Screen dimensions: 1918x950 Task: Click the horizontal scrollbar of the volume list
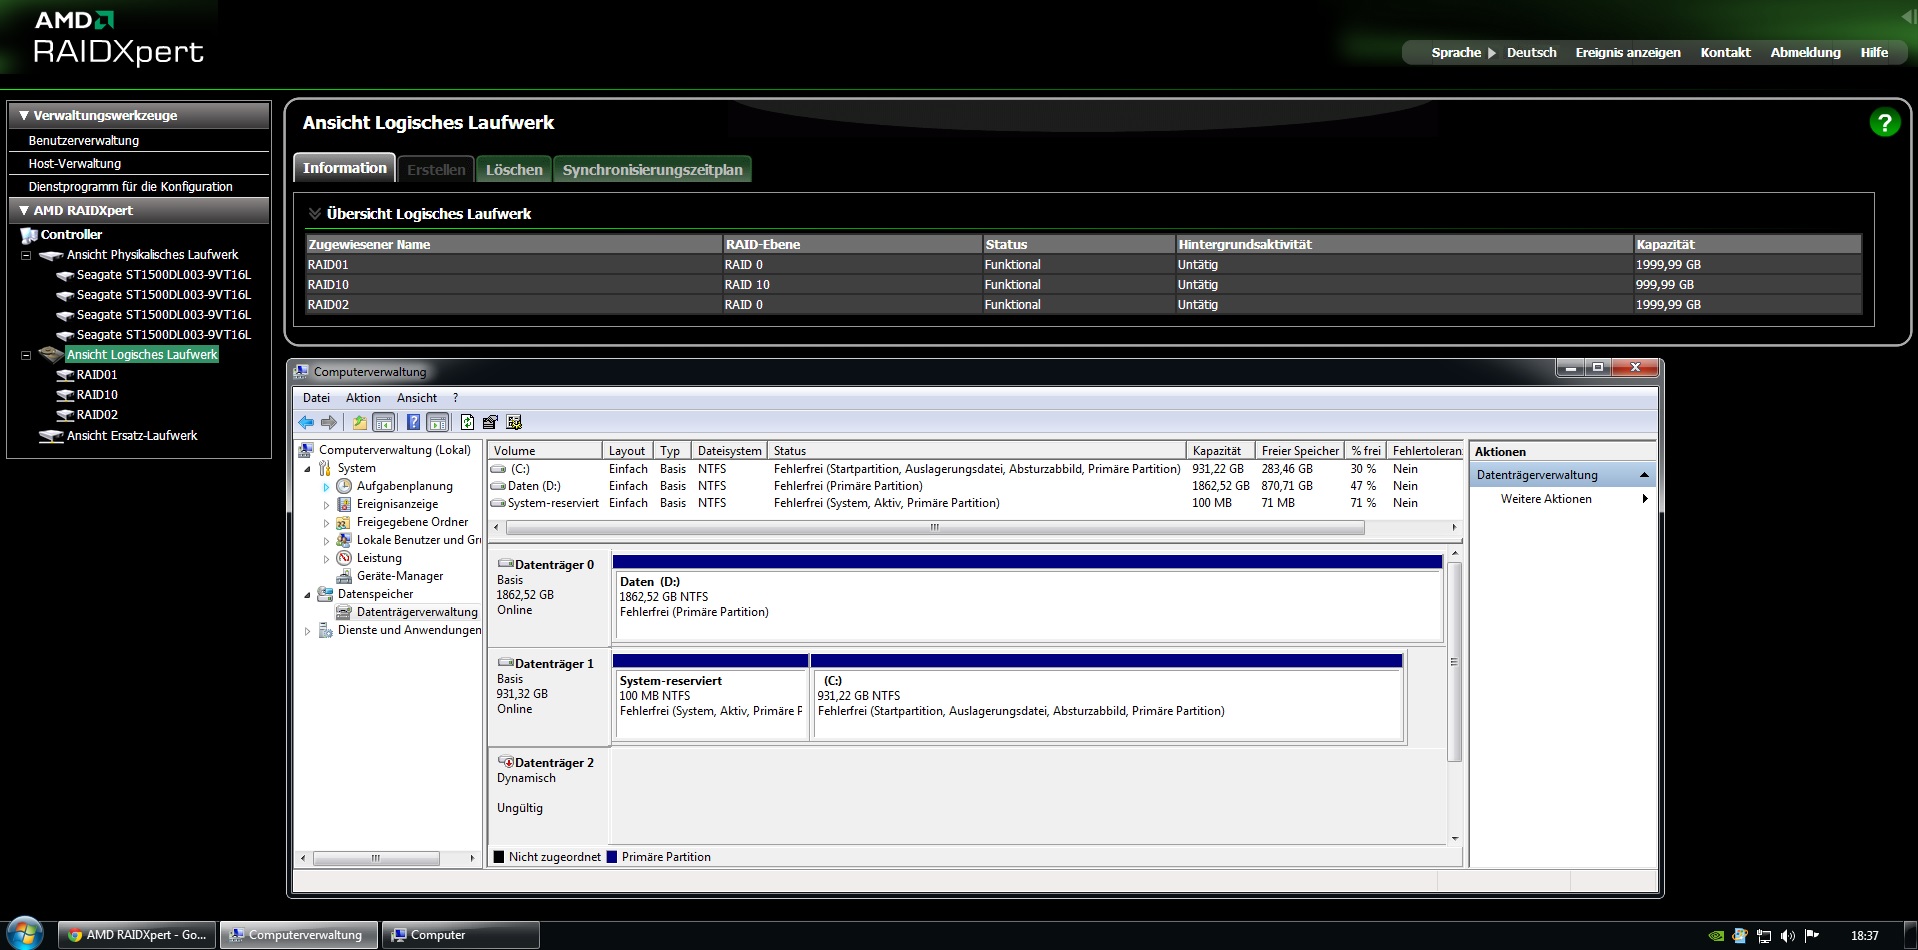tap(935, 527)
